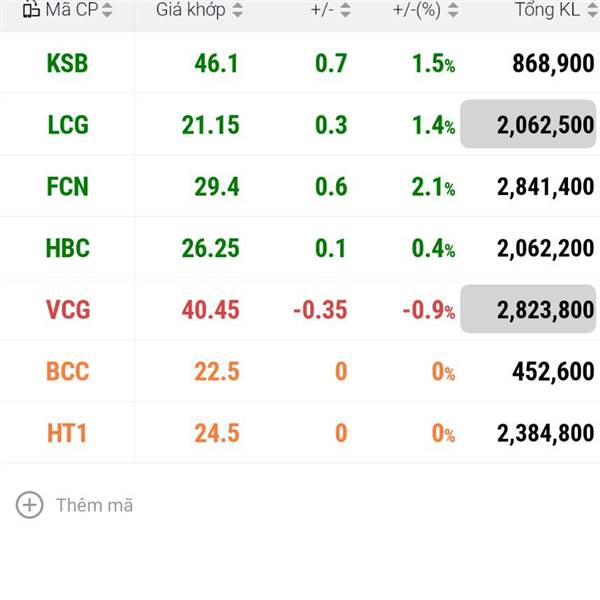Click VCG price 40.45
Image resolution: width=600 pixels, height=600 pixels.
click(210, 310)
